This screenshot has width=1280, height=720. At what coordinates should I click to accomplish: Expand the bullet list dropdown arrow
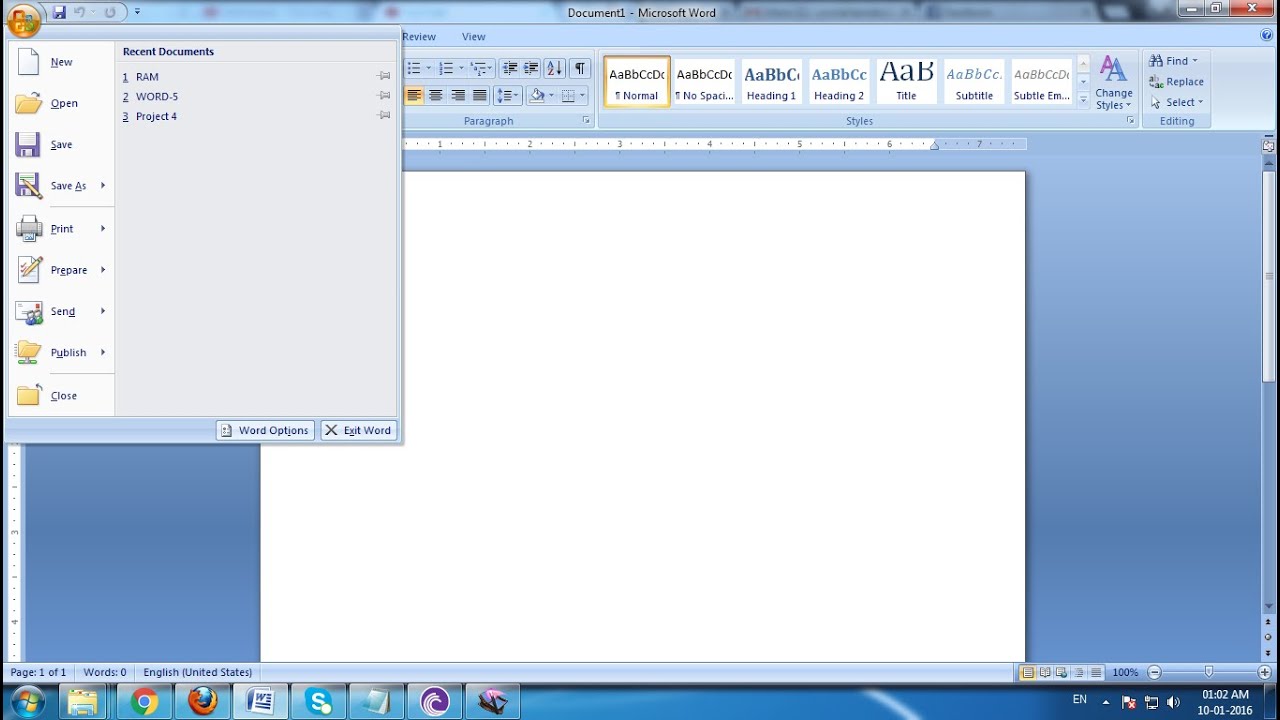(429, 69)
